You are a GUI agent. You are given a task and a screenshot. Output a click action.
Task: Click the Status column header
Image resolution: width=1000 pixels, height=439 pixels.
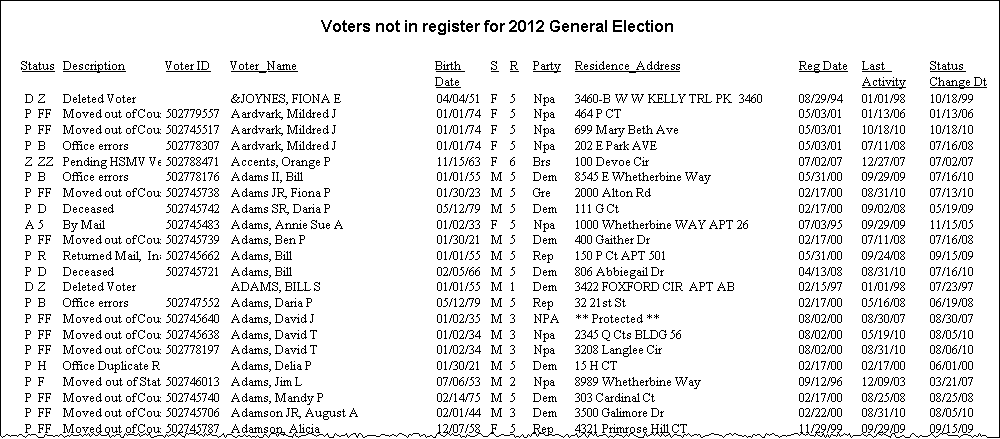pyautogui.click(x=38, y=67)
